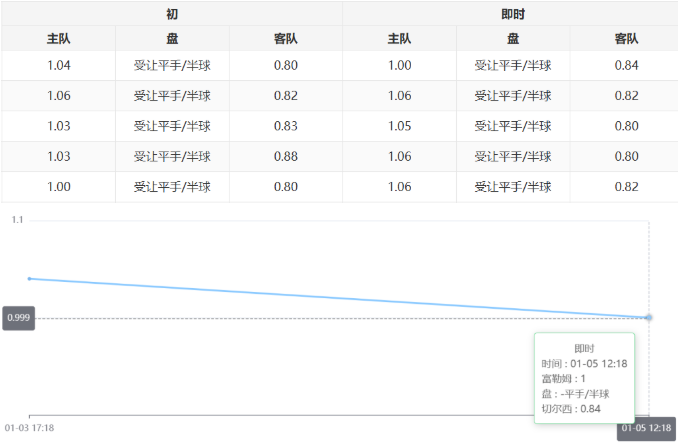The width and height of the screenshot is (697, 448).
Task: Click the 0.999 y-axis value label
Action: 19,318
